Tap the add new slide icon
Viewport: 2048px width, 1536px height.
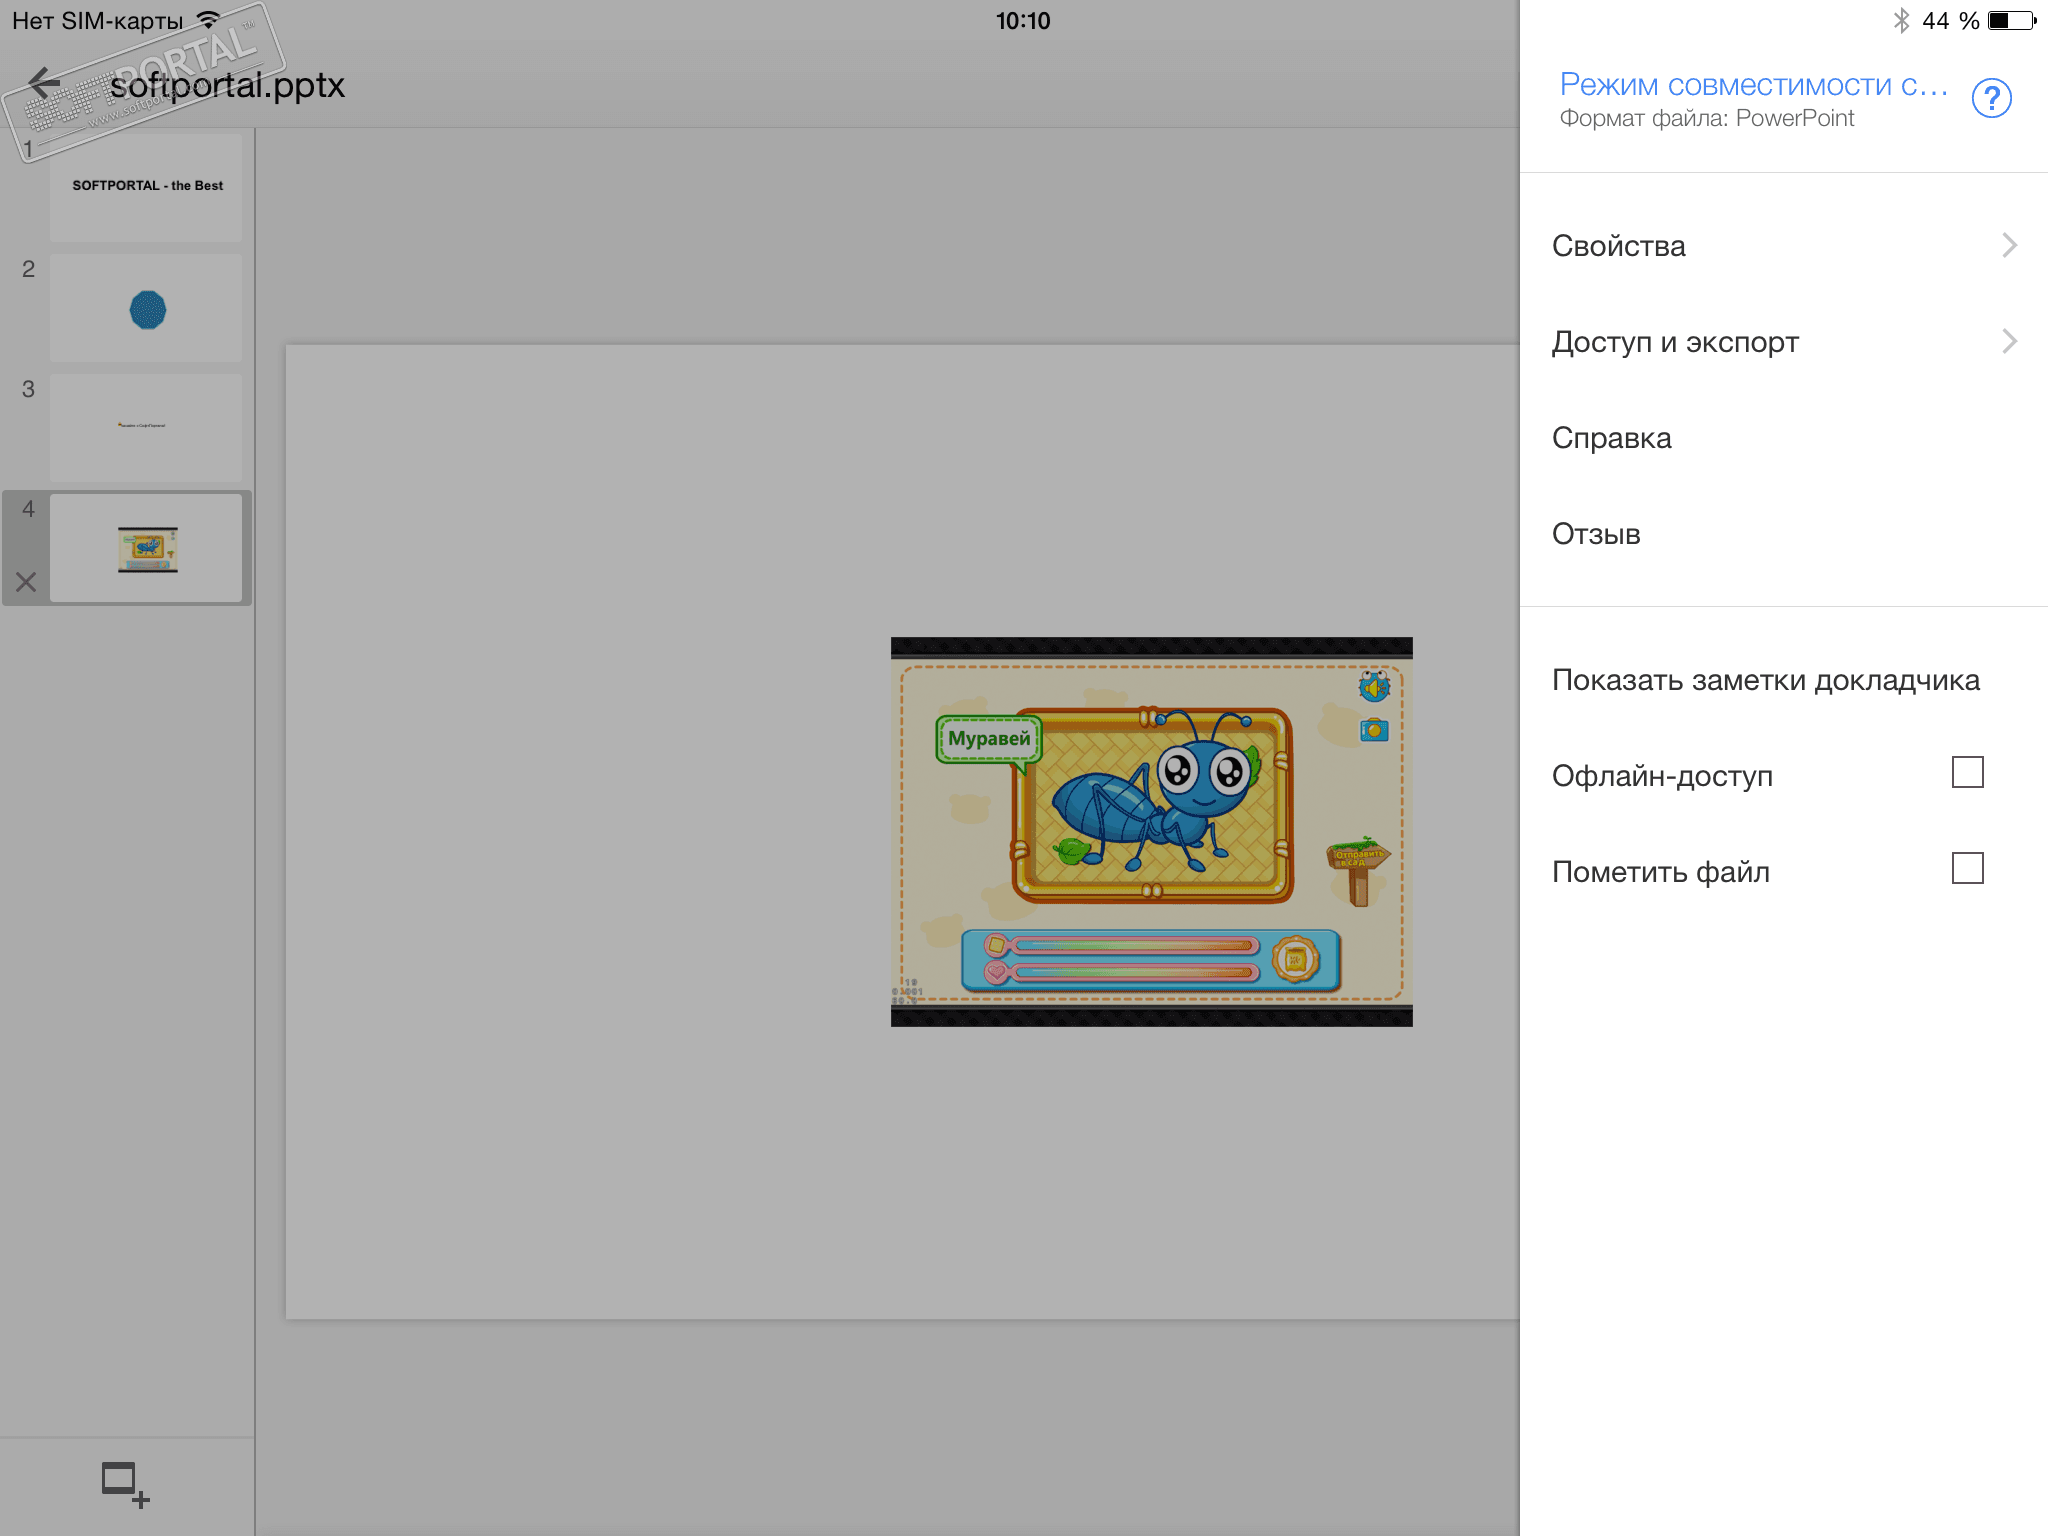[125, 1484]
